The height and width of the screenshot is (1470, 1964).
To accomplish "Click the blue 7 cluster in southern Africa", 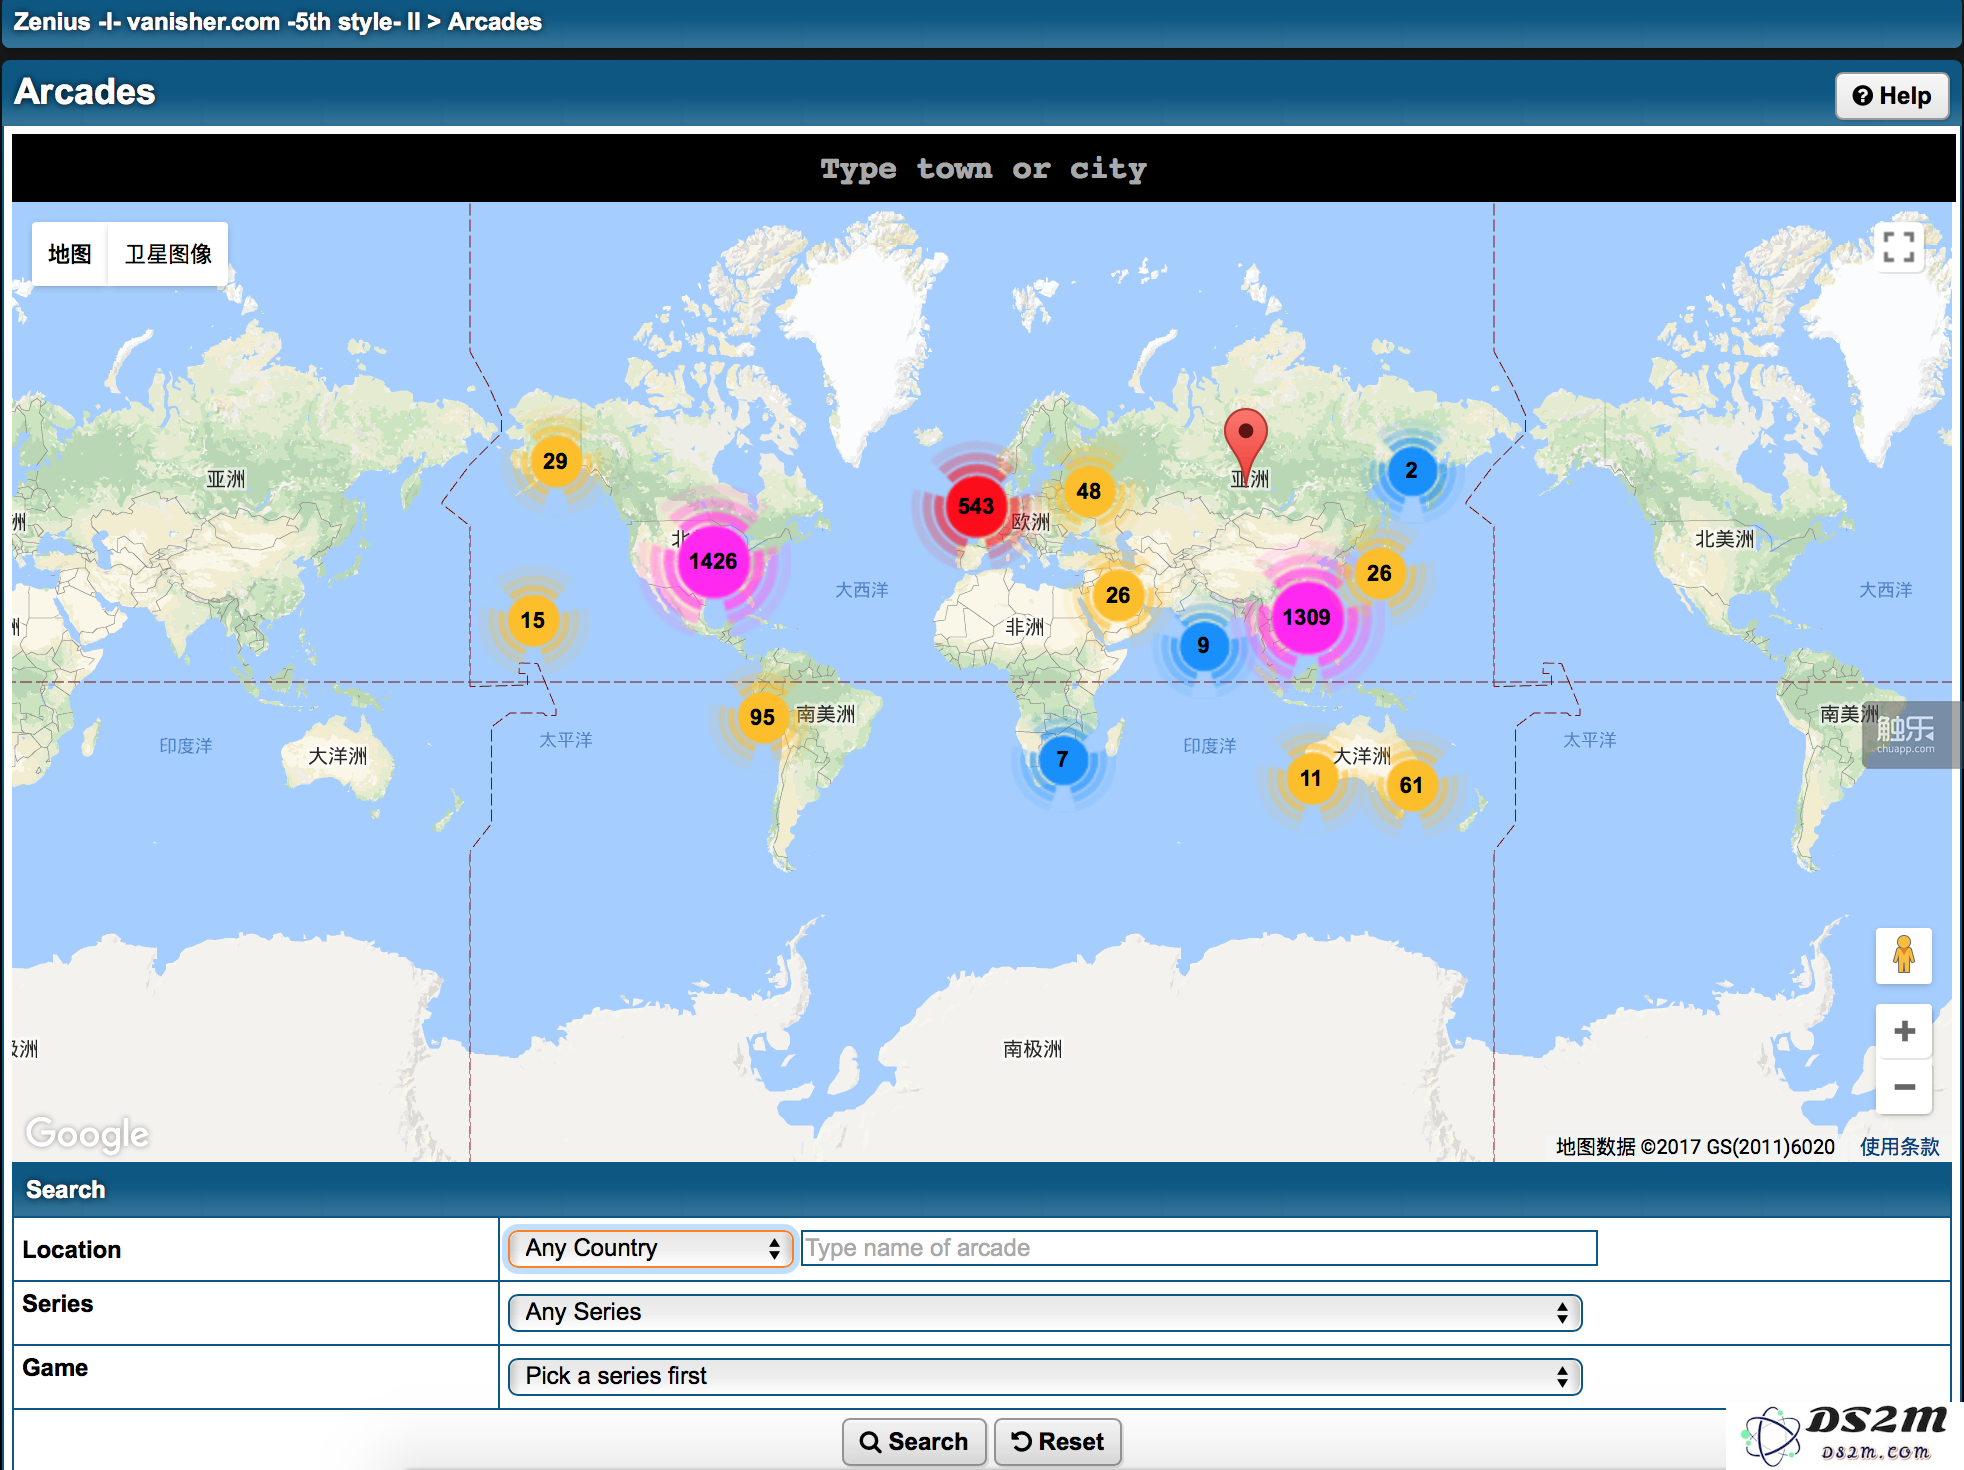I will coord(1062,759).
